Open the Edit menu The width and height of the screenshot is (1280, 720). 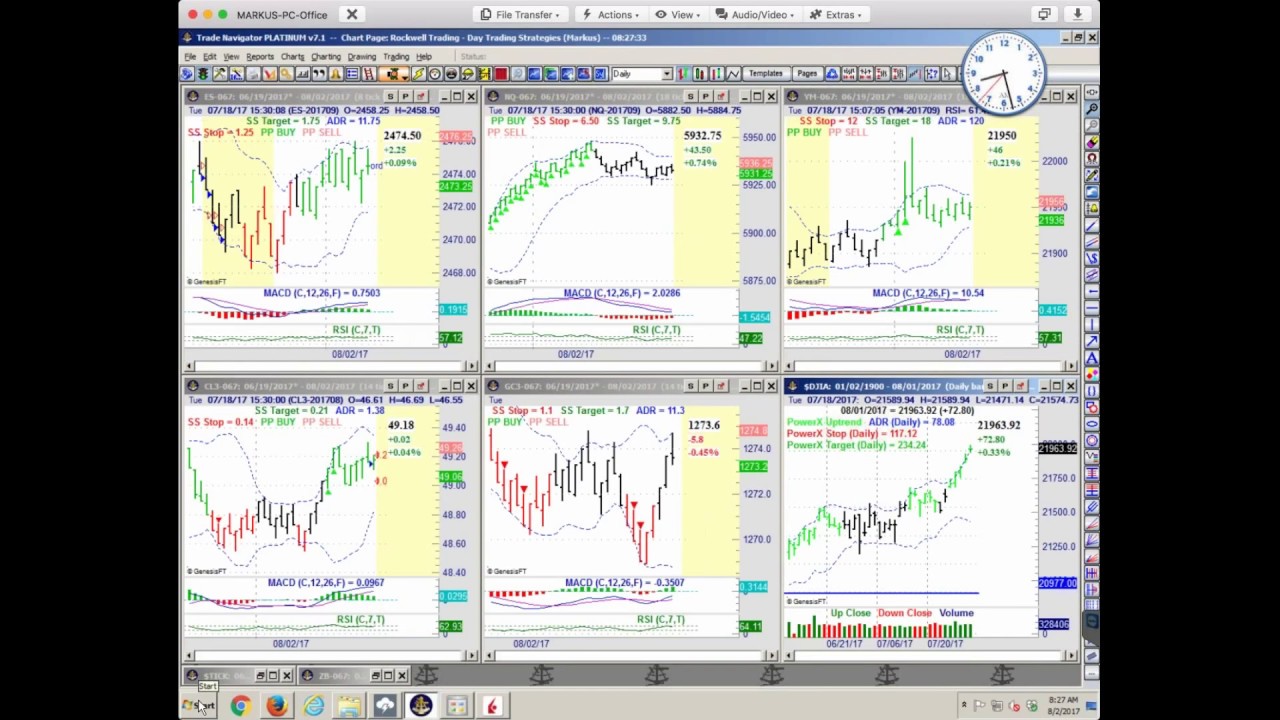[209, 57]
